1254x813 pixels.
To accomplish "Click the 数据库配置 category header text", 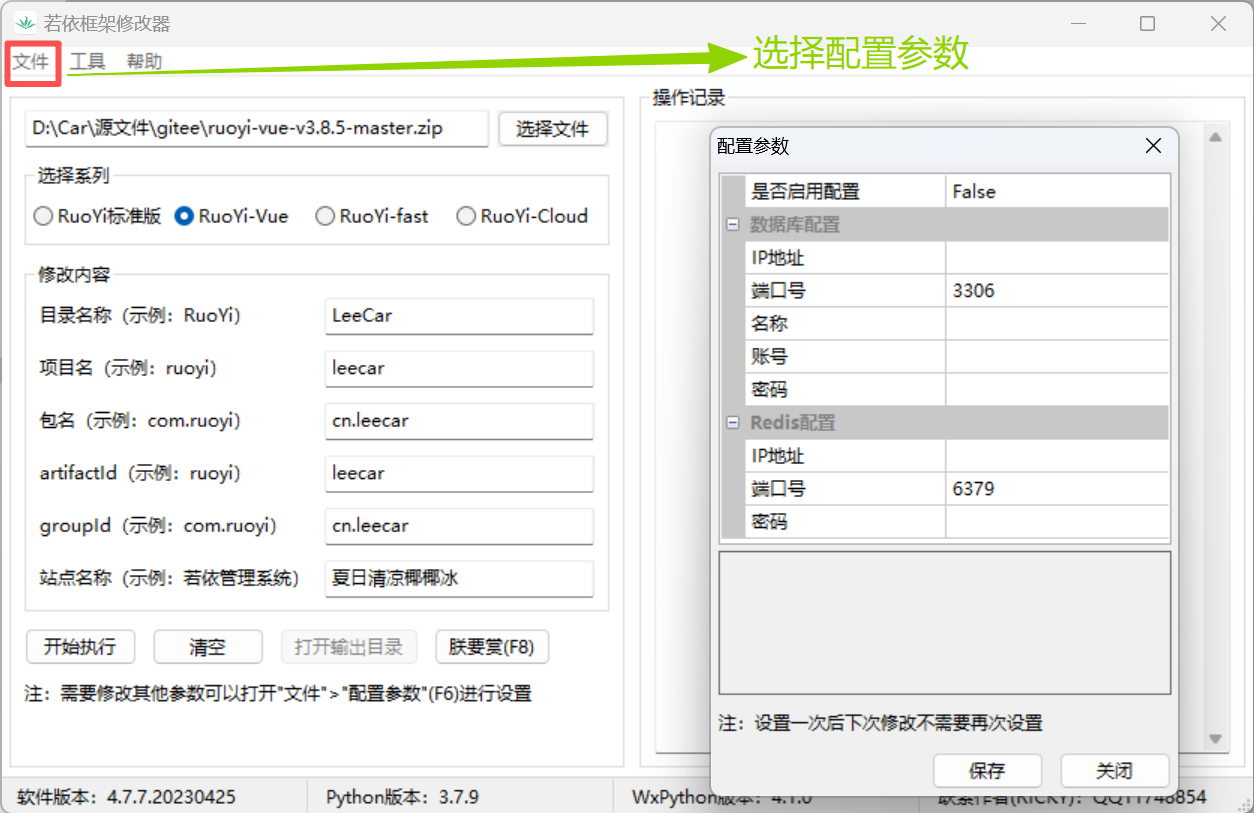I will [795, 225].
